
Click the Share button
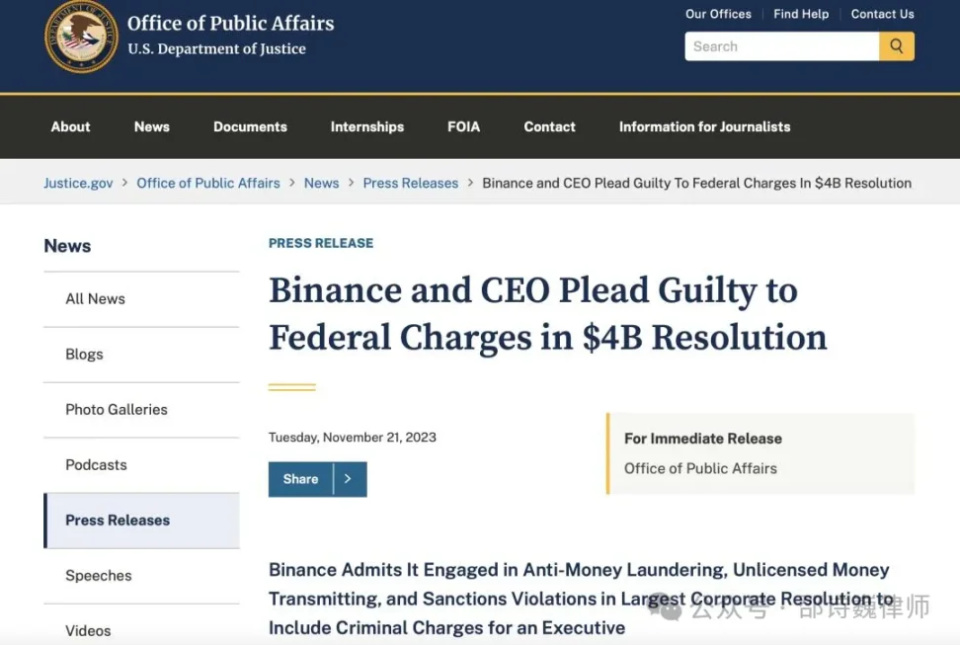[301, 479]
